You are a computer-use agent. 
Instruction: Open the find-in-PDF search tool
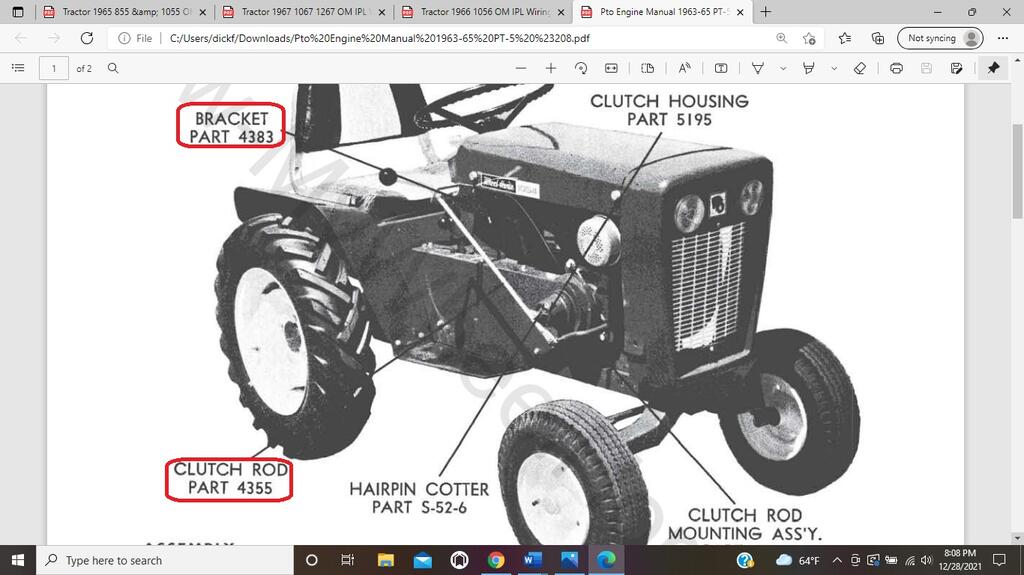tap(113, 68)
